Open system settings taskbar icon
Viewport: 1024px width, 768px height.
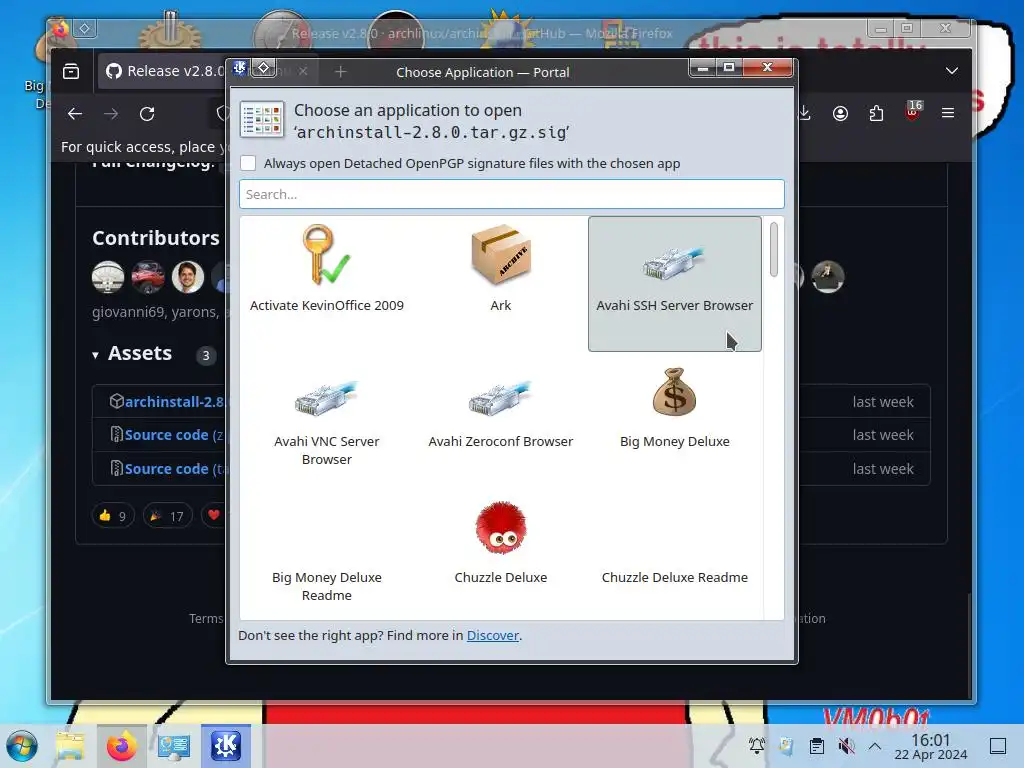click(x=174, y=746)
